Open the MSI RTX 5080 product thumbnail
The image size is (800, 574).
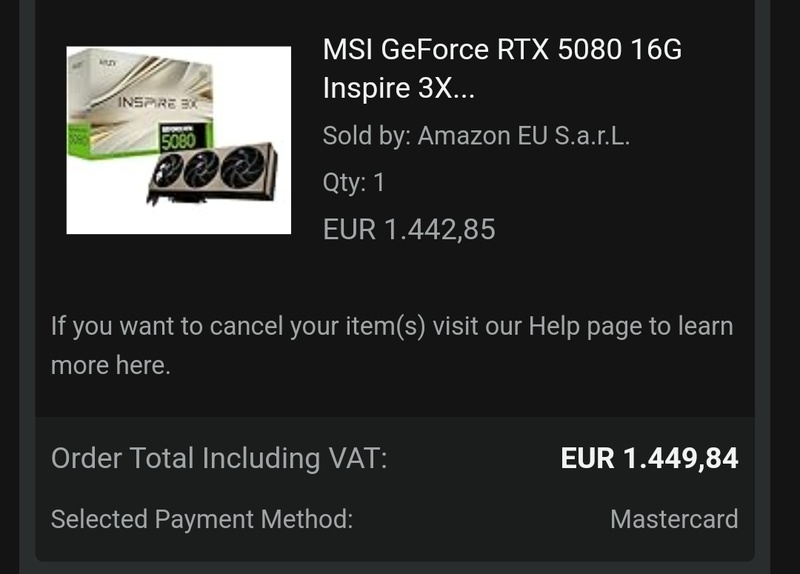coord(178,140)
